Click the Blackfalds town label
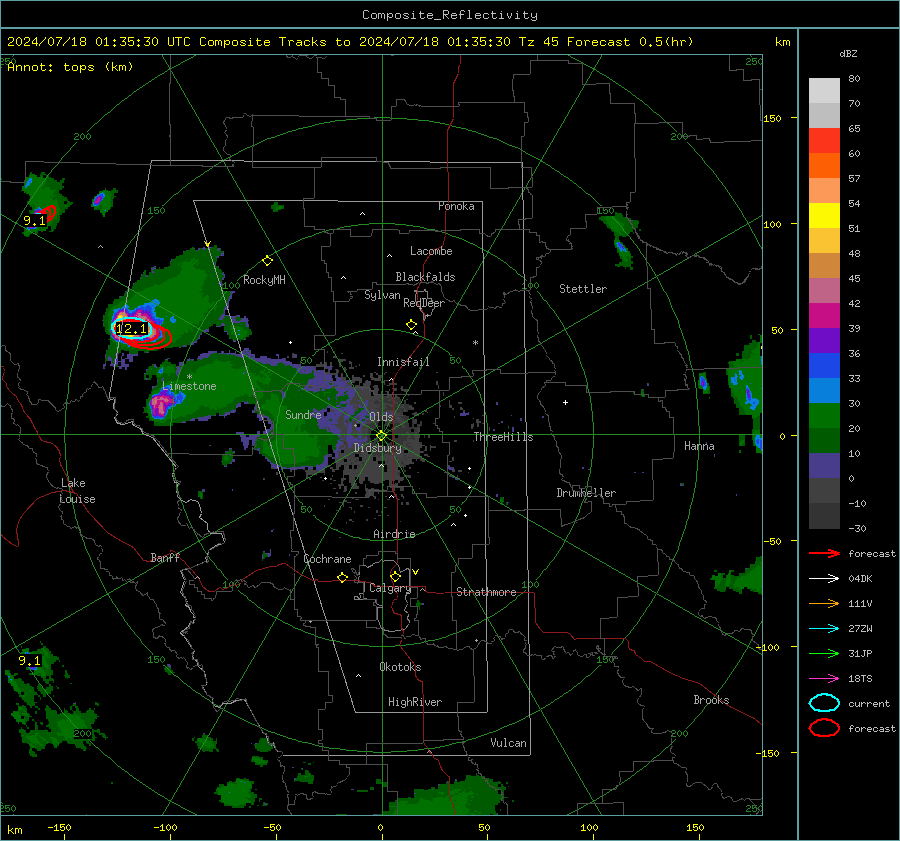The height and width of the screenshot is (841, 900). click(425, 277)
